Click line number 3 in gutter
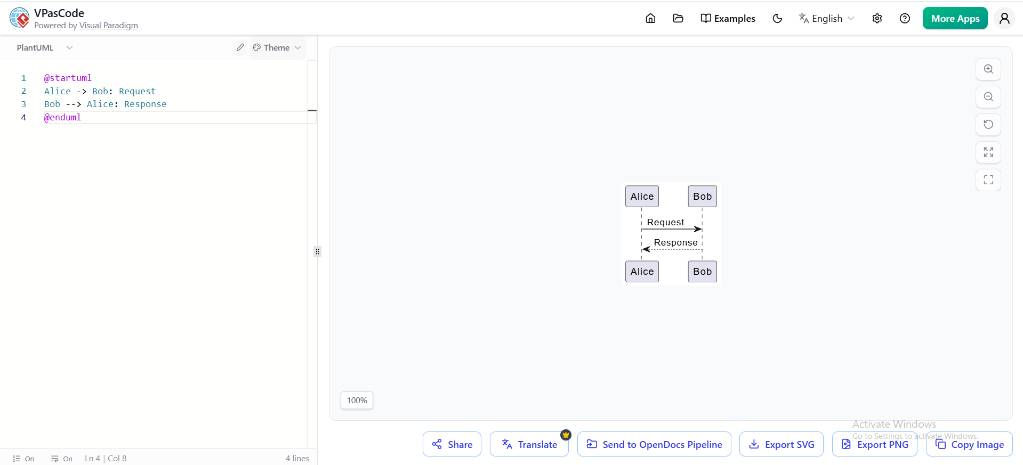The height and width of the screenshot is (465, 1023). click(x=23, y=104)
